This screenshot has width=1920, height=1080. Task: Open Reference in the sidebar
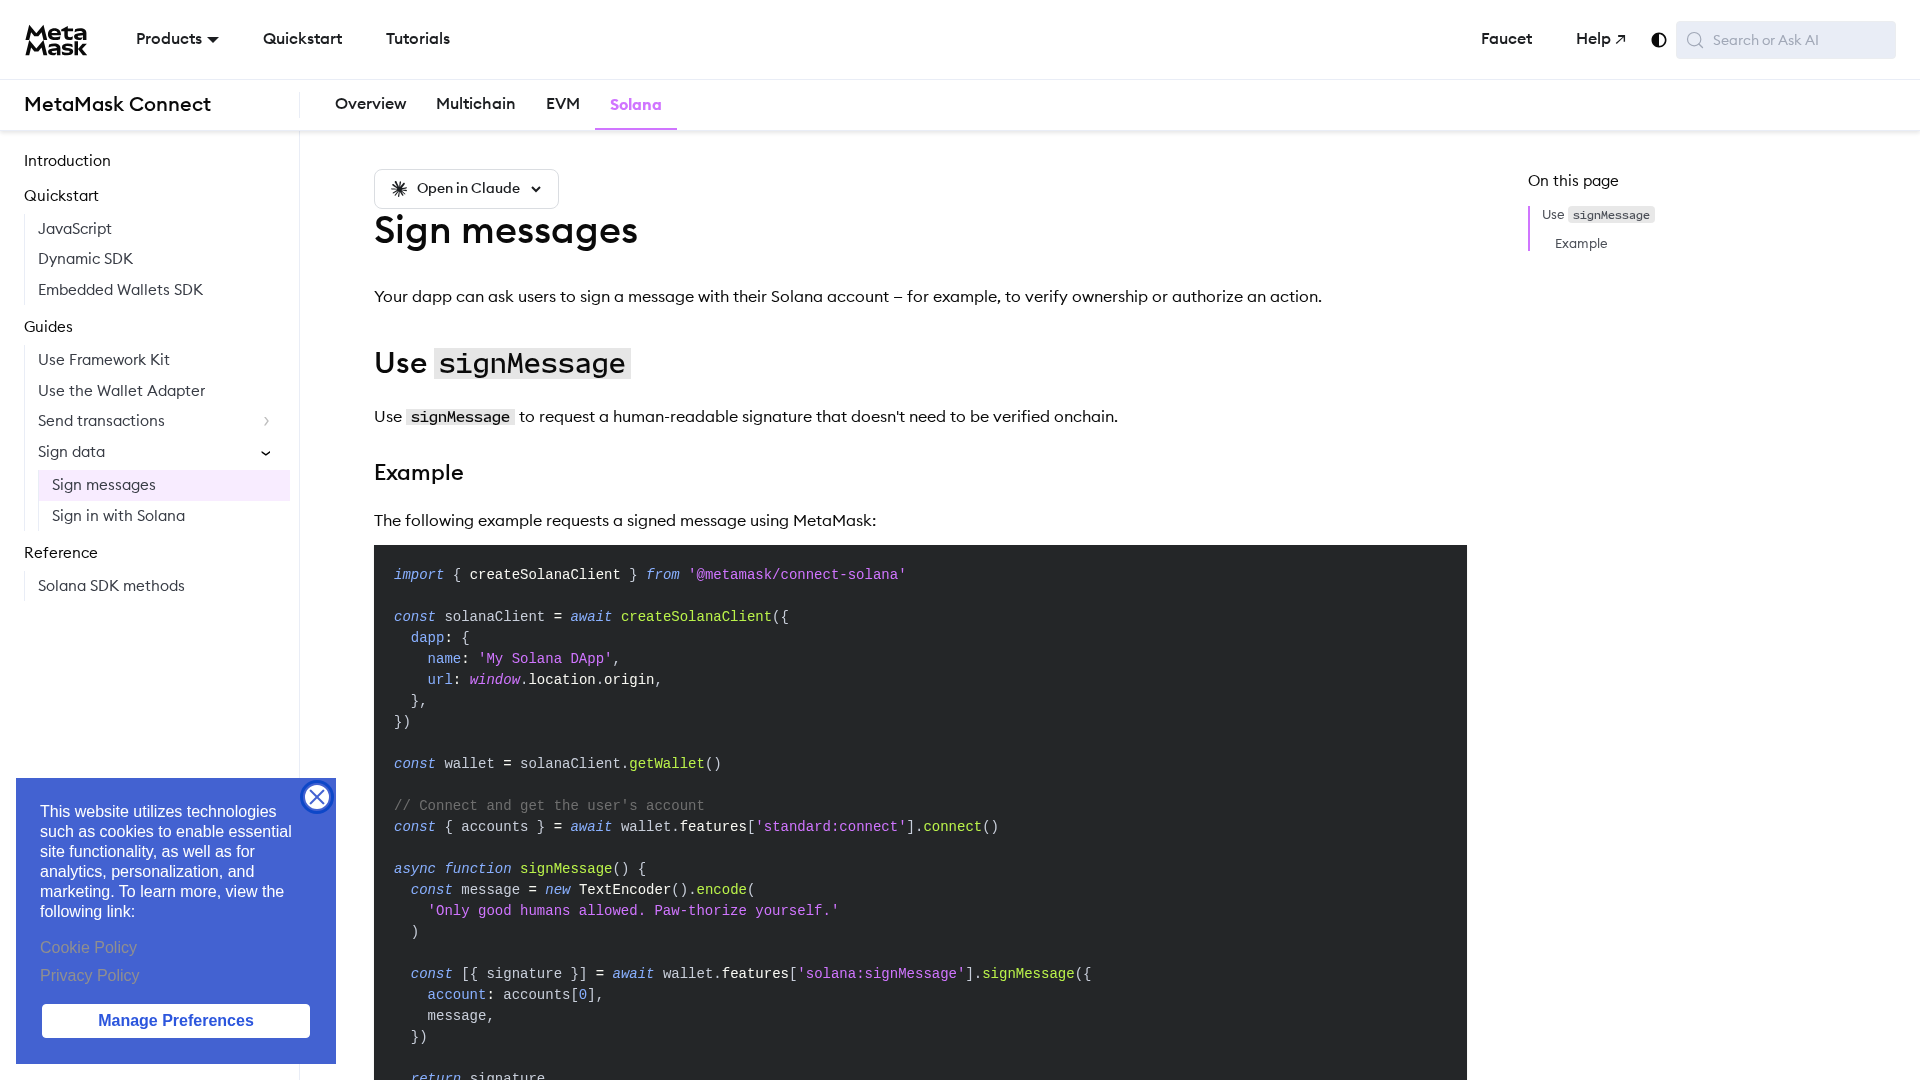(61, 553)
